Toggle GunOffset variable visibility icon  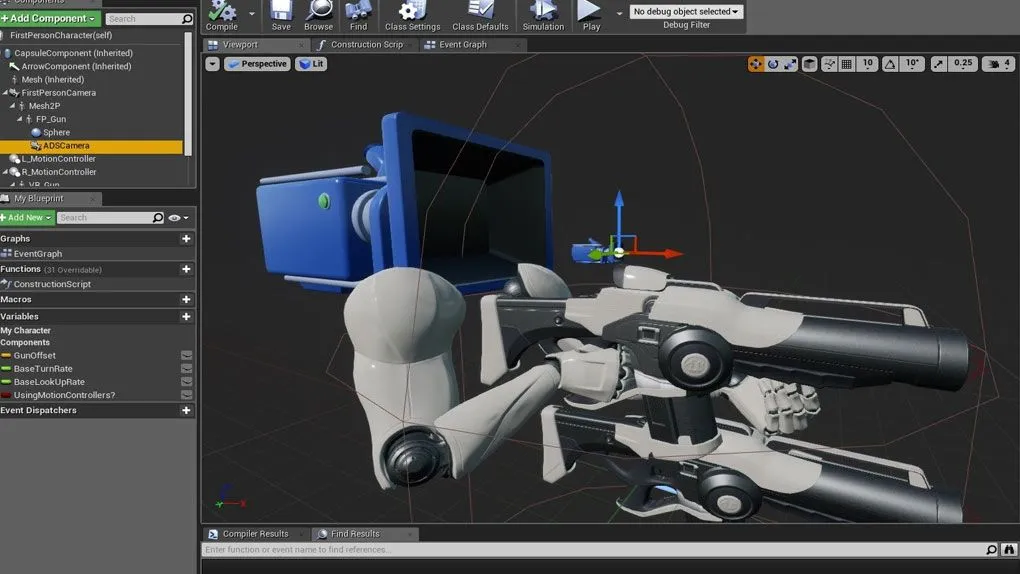(x=187, y=355)
